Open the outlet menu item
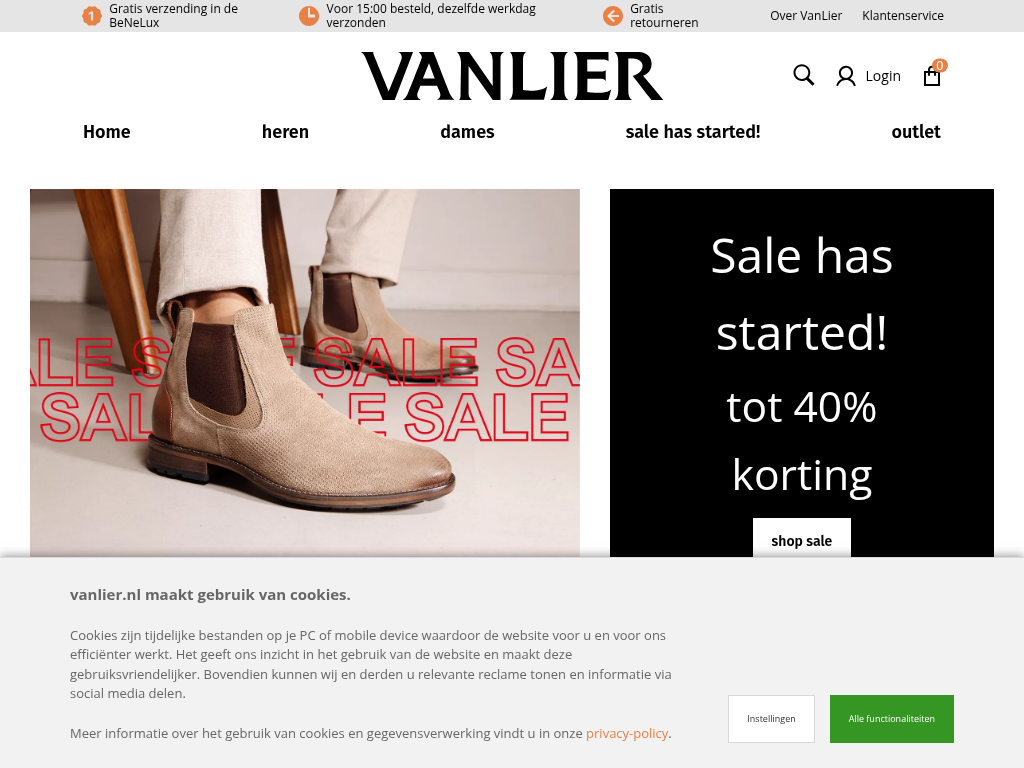The image size is (1024, 768). point(916,132)
